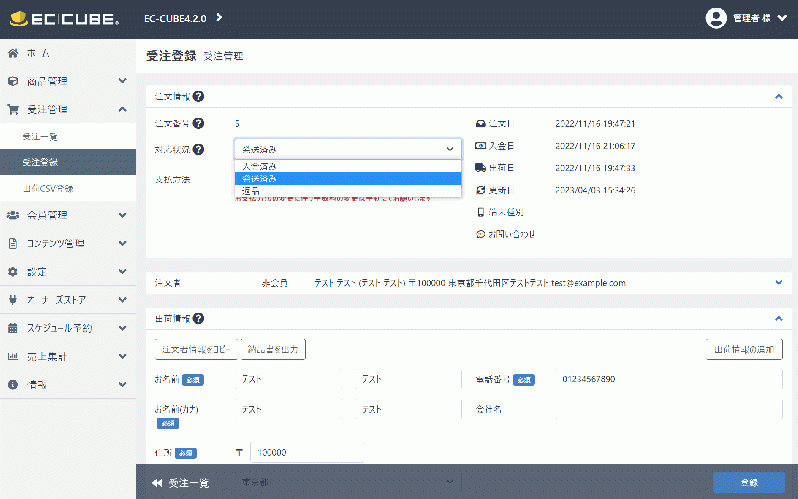Click the help icon next to 対応状況
Screen dimensions: 798x499
(x=198, y=149)
